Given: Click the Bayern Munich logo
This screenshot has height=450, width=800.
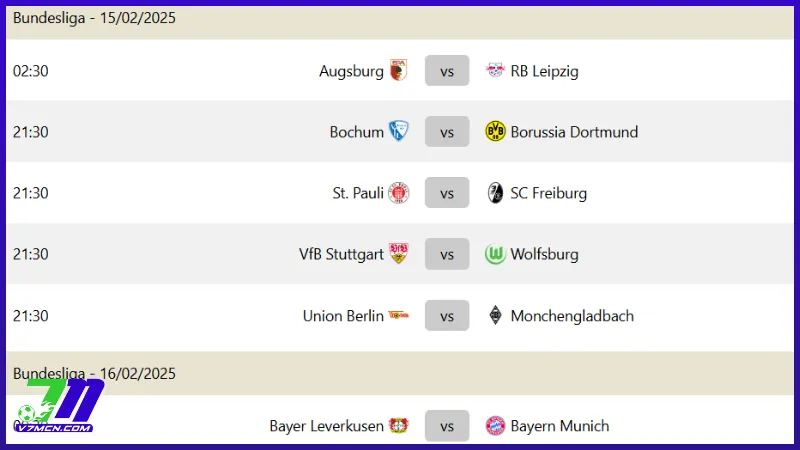Looking at the screenshot, I should (x=495, y=426).
